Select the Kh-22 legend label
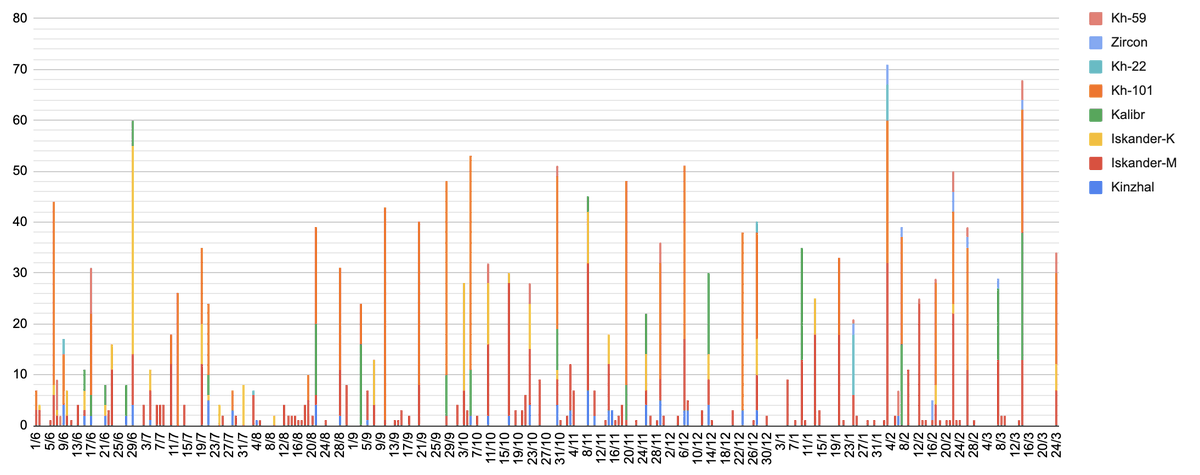 tap(1131, 68)
